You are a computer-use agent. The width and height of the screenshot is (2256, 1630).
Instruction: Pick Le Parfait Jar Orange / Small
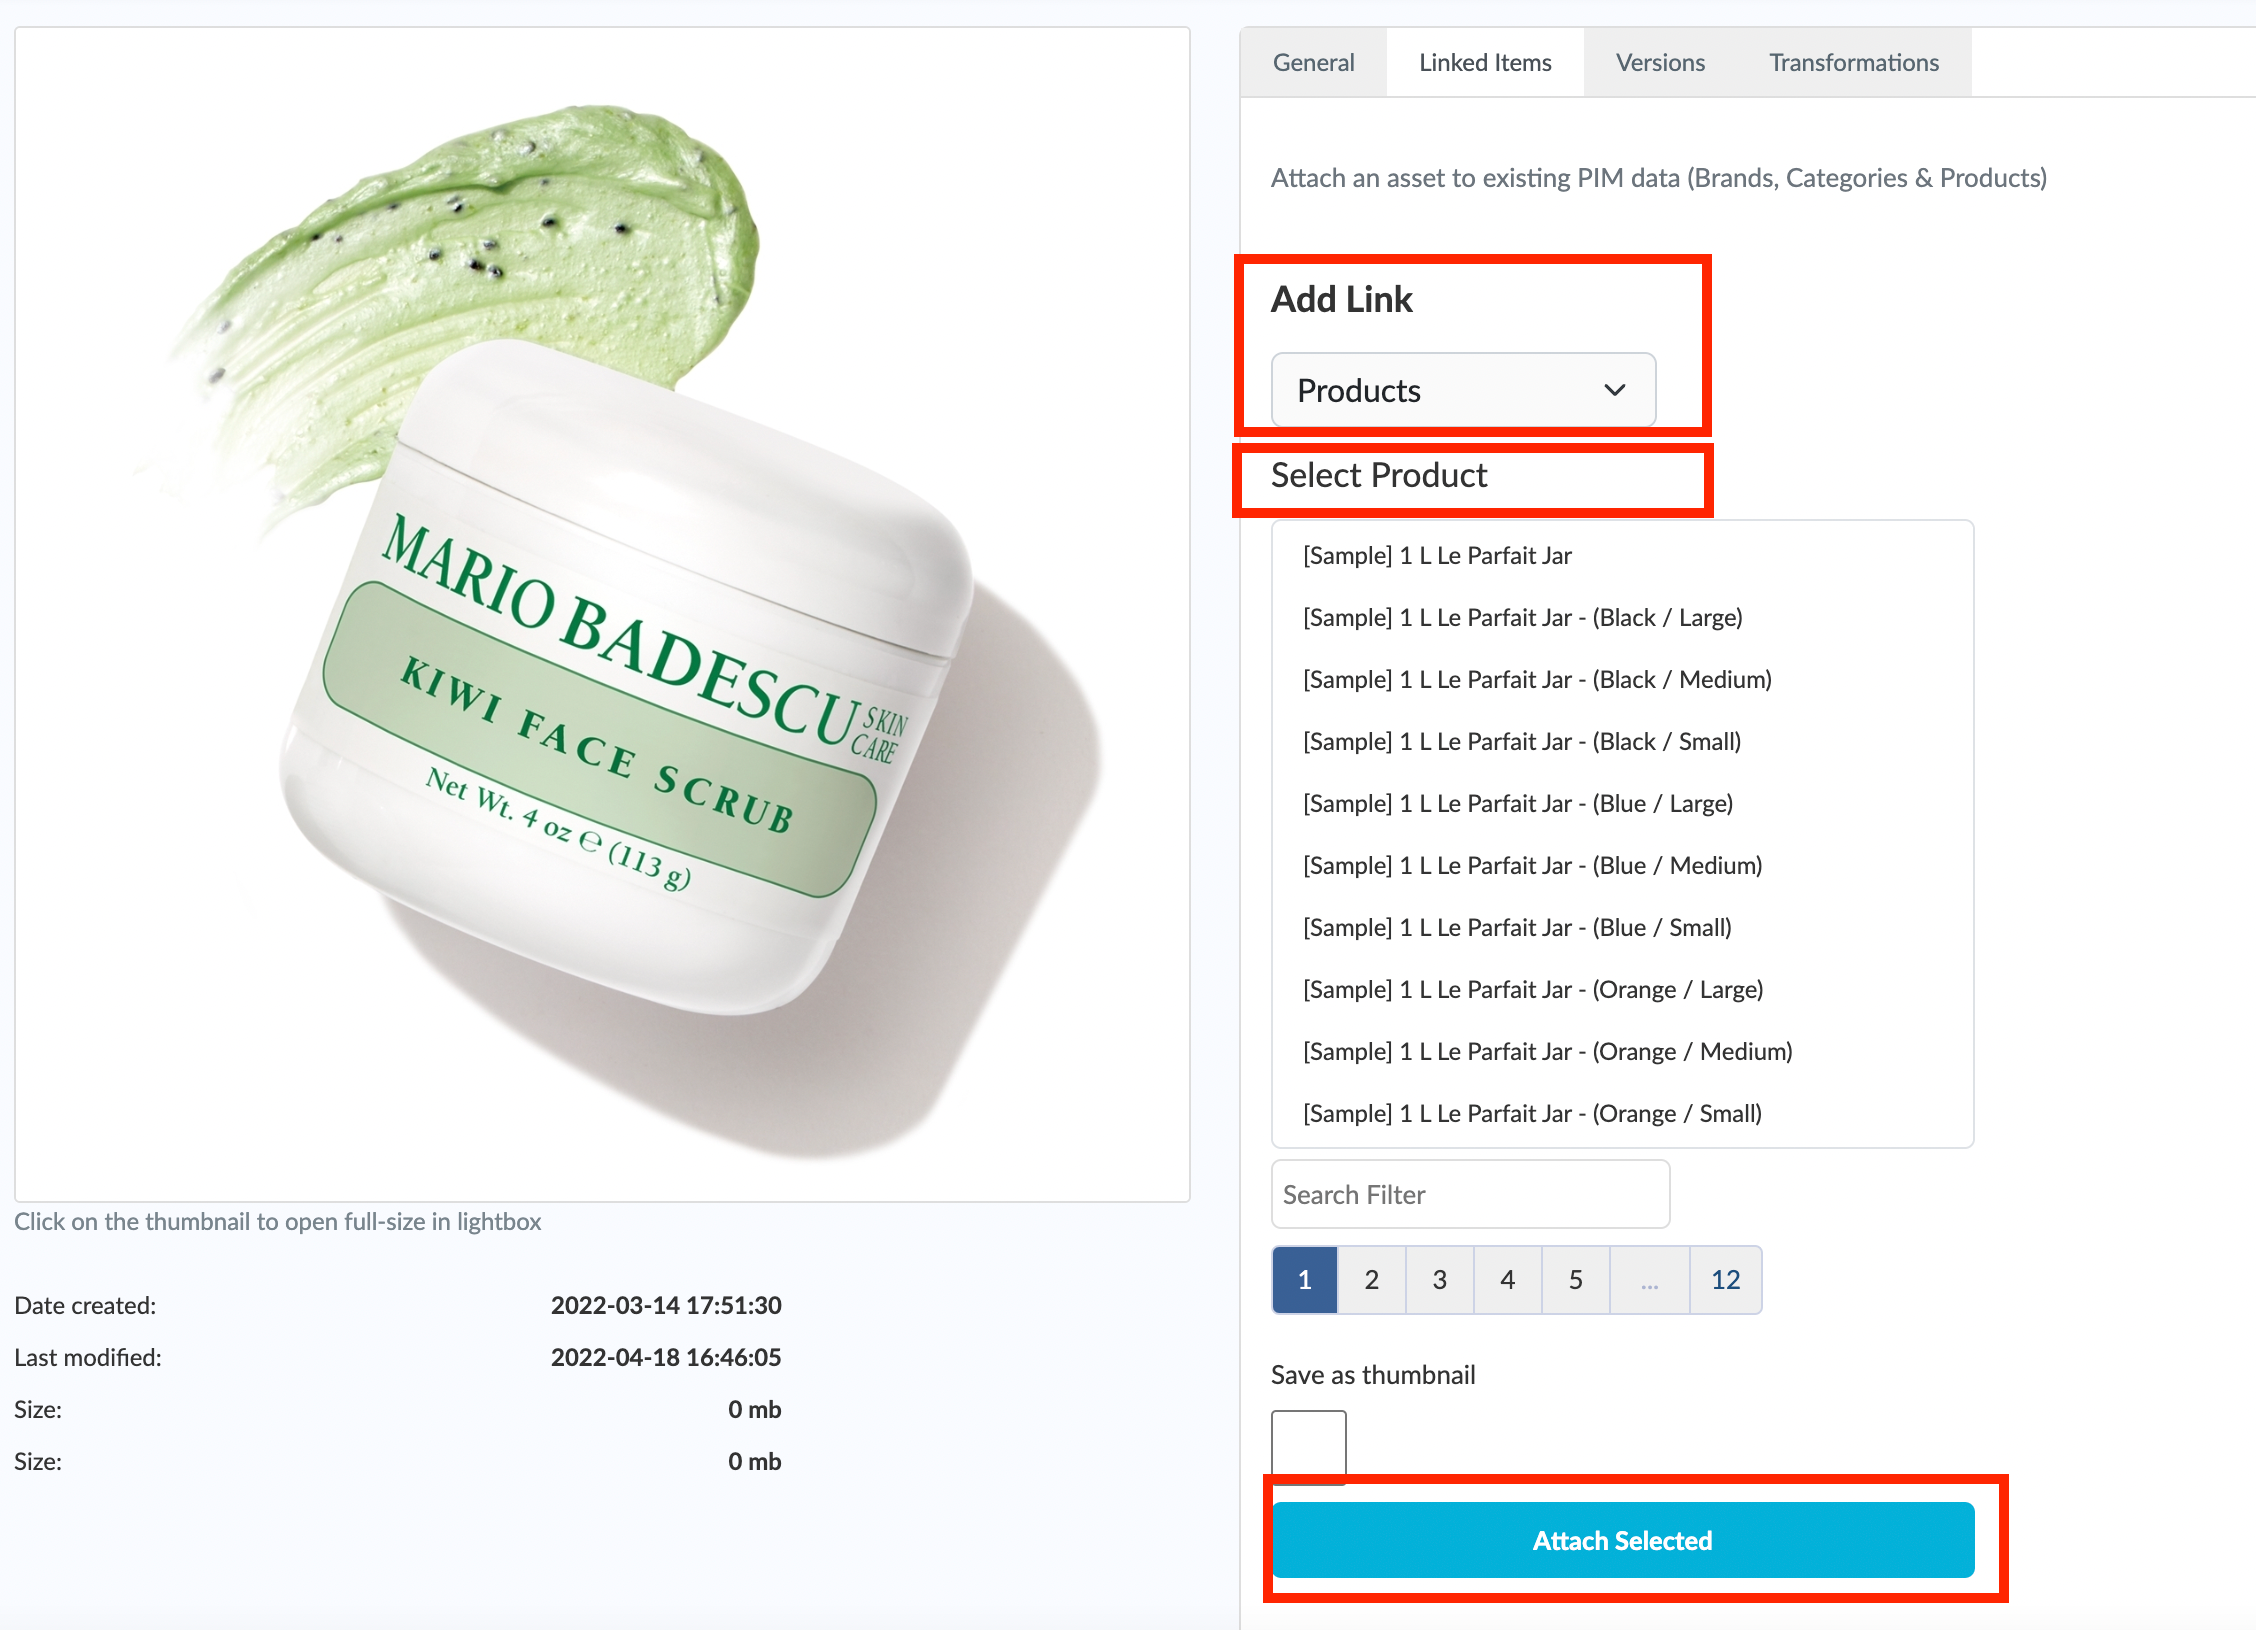[1532, 1114]
